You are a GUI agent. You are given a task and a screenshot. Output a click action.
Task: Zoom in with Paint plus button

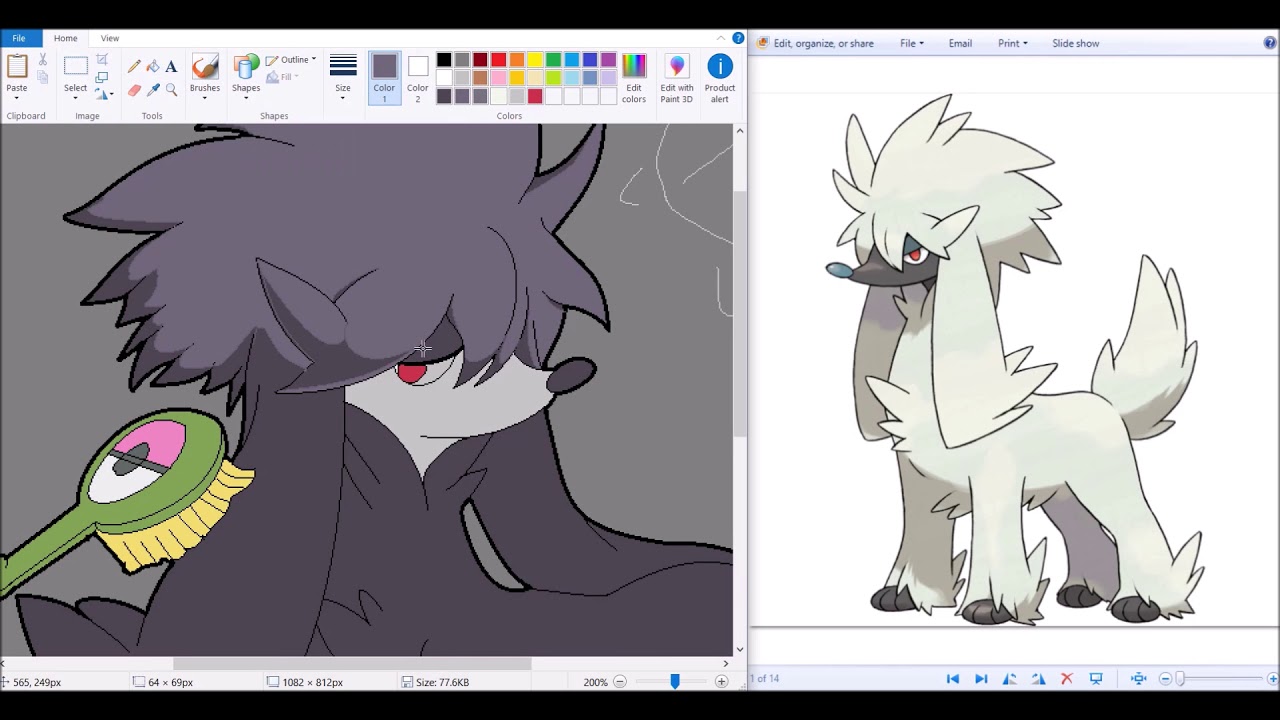(721, 682)
